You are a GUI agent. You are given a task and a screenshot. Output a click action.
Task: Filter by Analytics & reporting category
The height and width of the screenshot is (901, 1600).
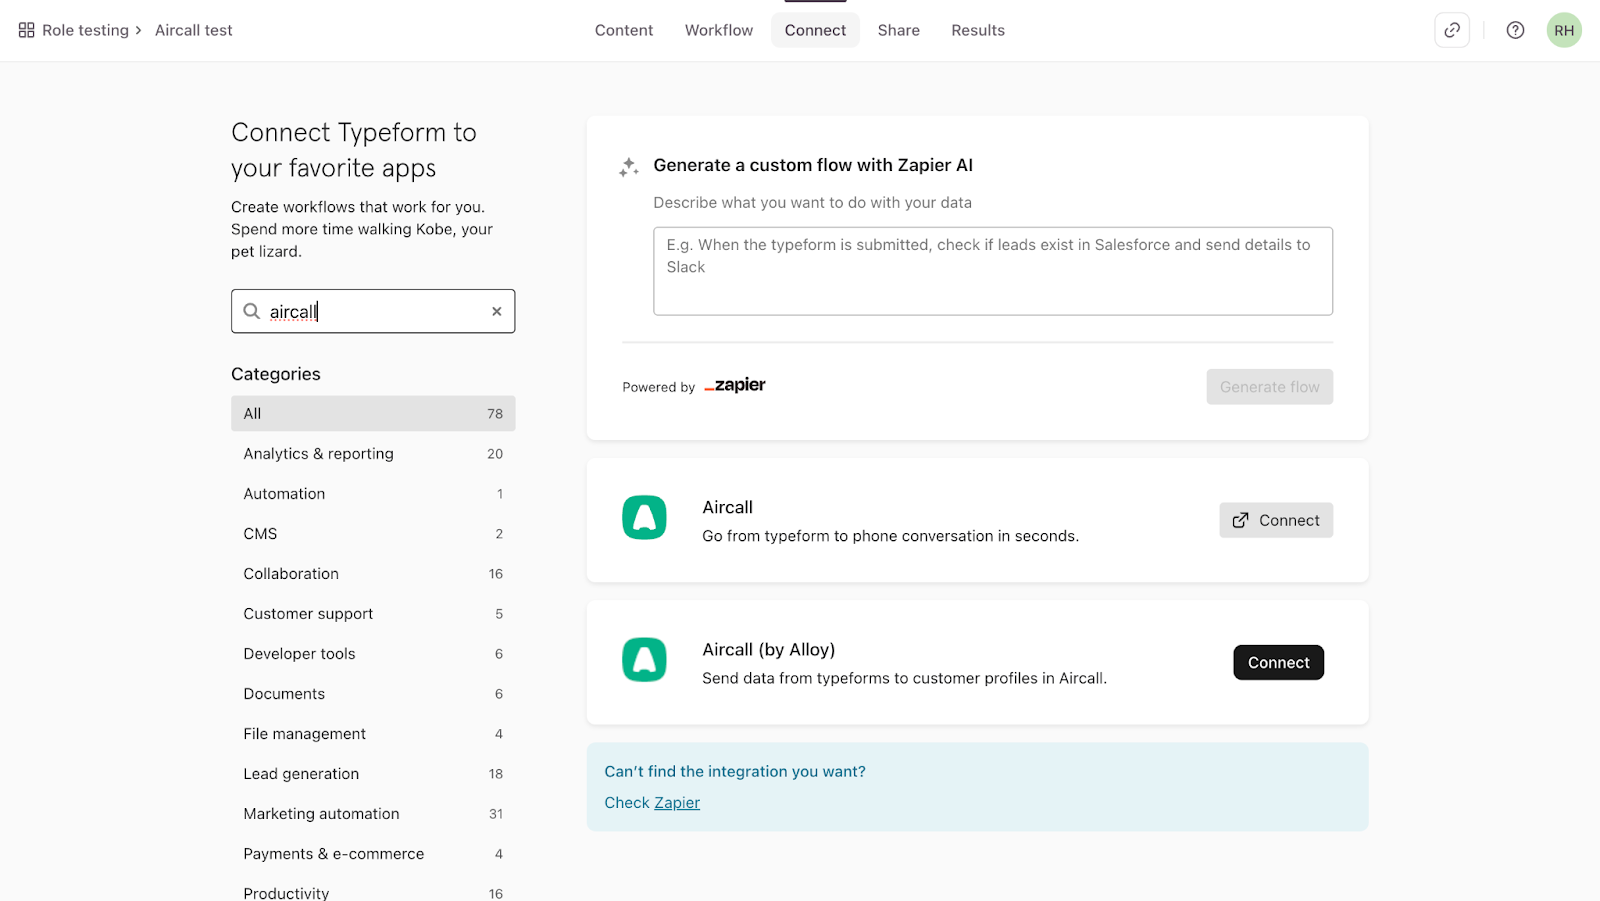[x=373, y=453]
